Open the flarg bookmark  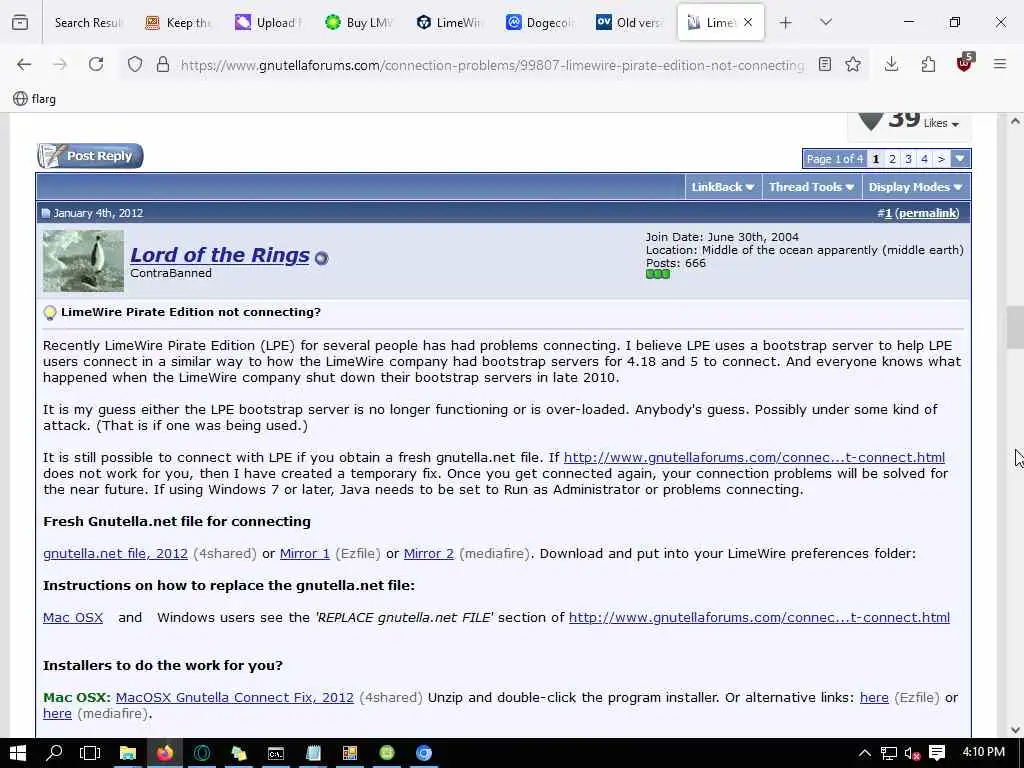coord(35,99)
